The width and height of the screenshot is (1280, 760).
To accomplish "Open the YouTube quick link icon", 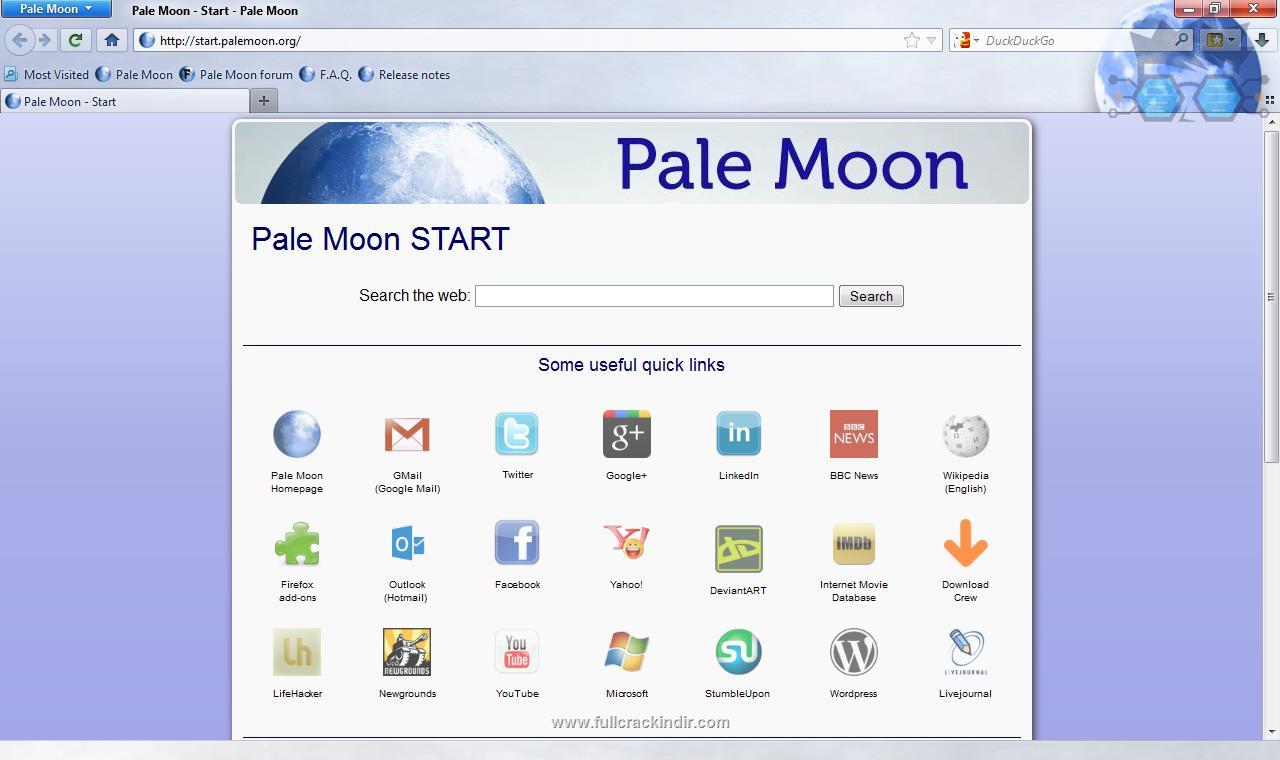I will coord(517,652).
